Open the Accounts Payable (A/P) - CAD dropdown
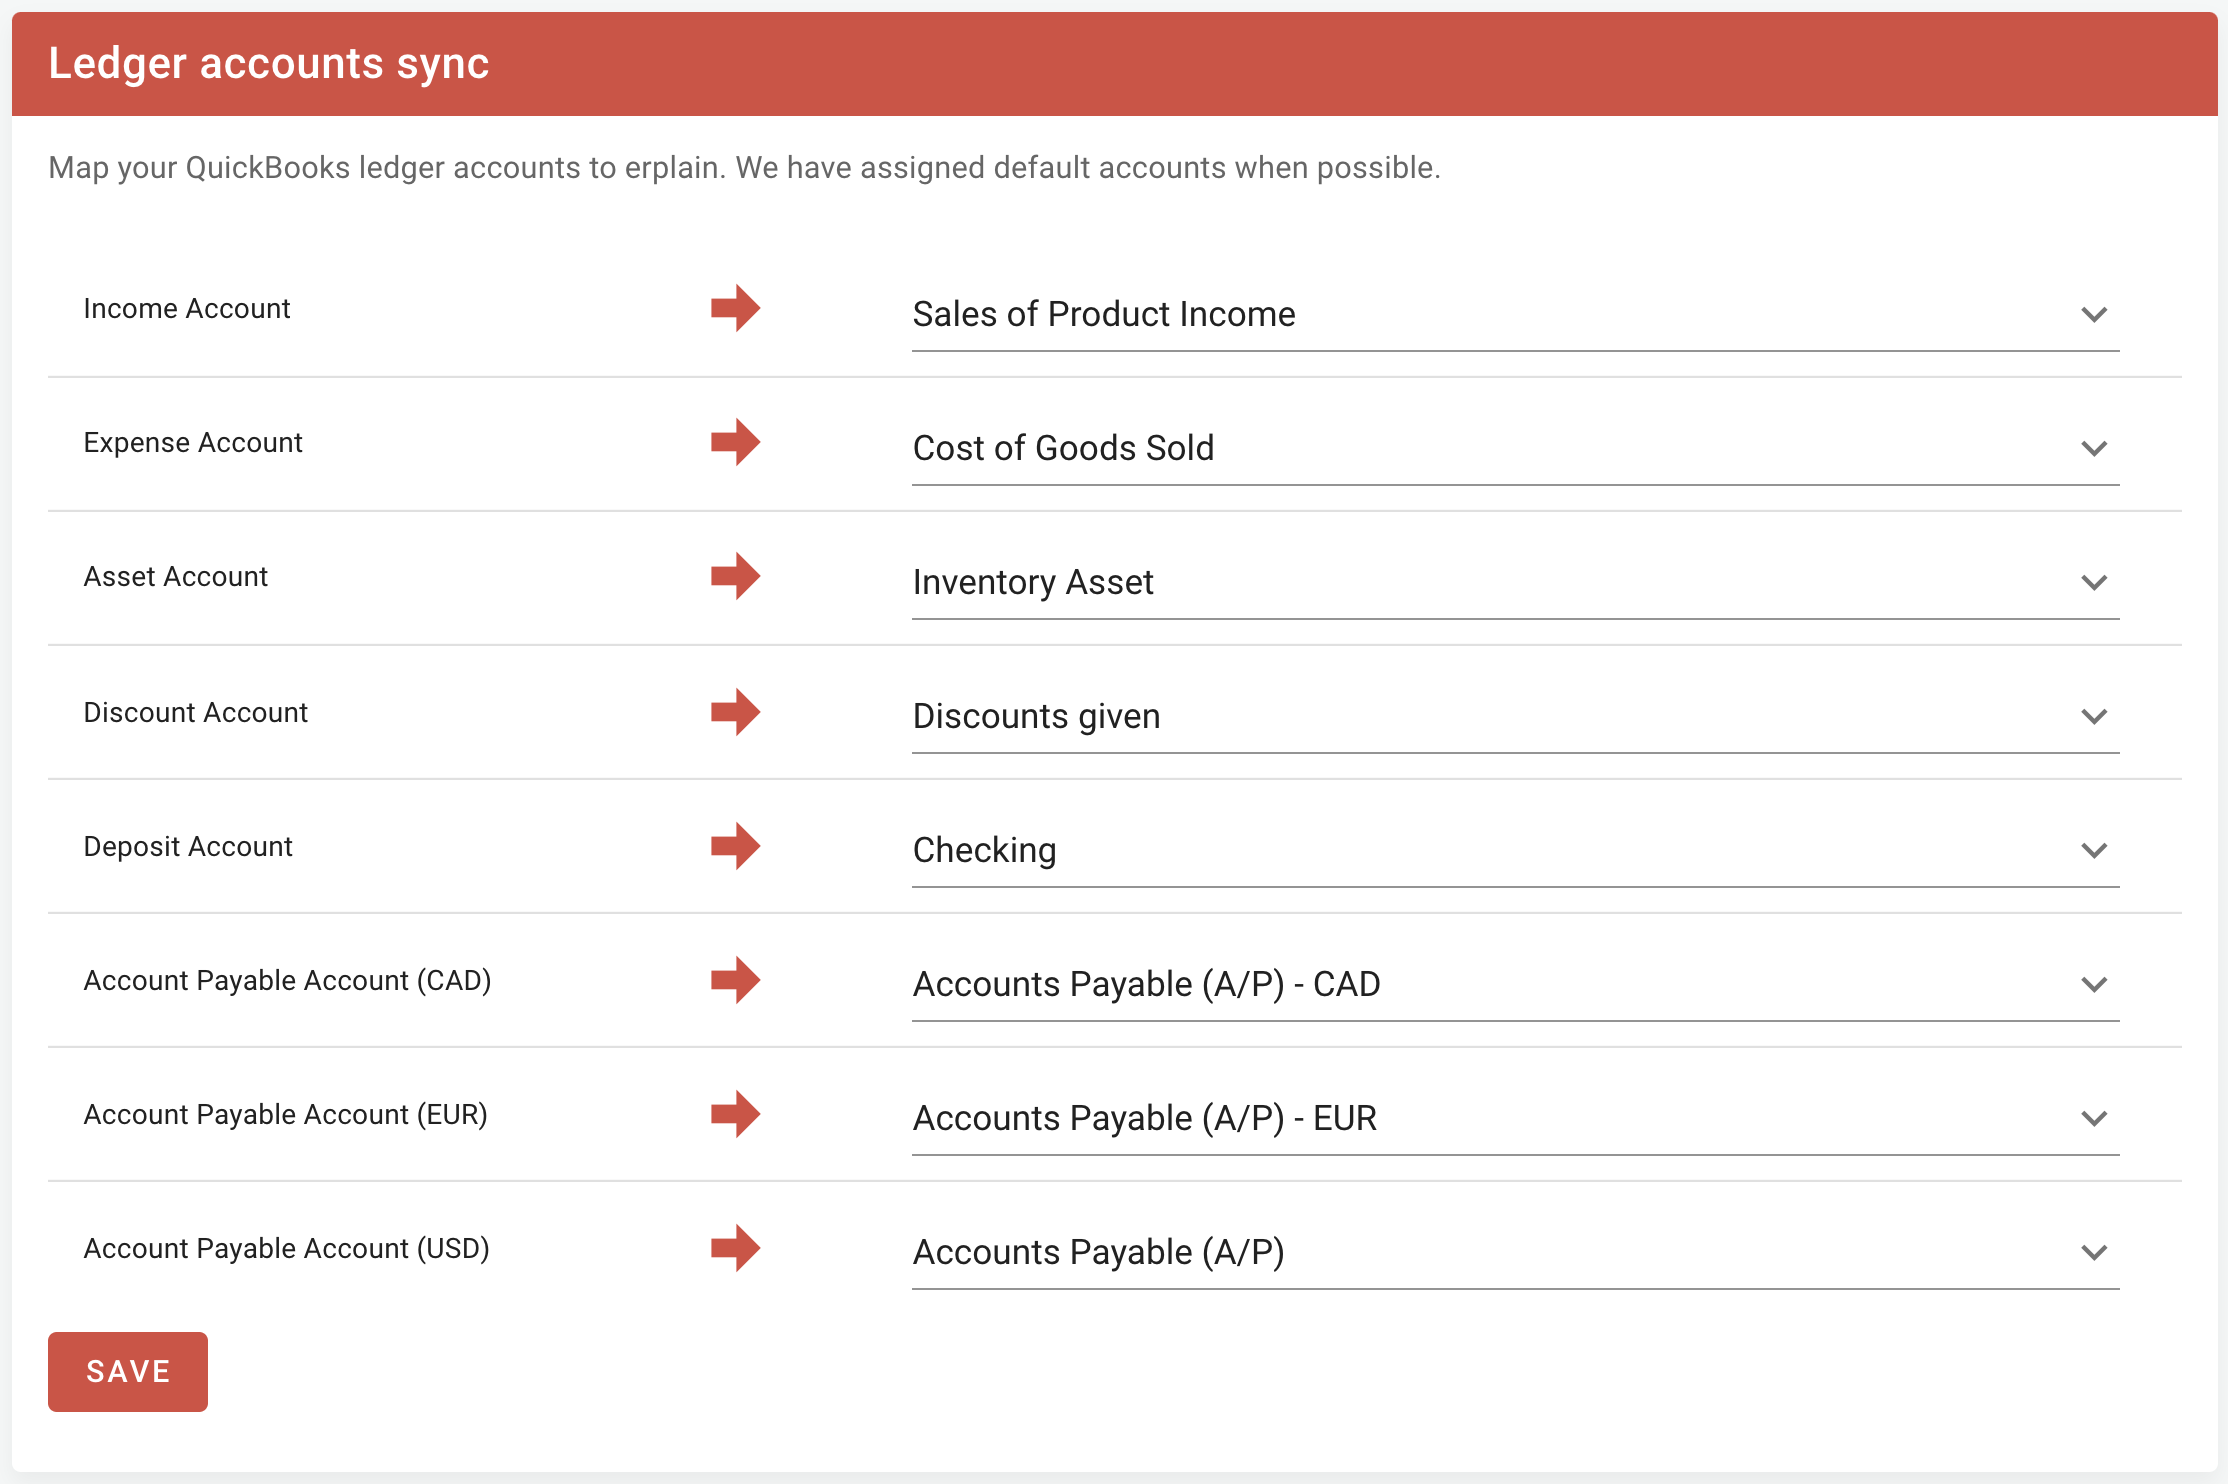Viewport: 2228px width, 1484px height. tap(1514, 985)
